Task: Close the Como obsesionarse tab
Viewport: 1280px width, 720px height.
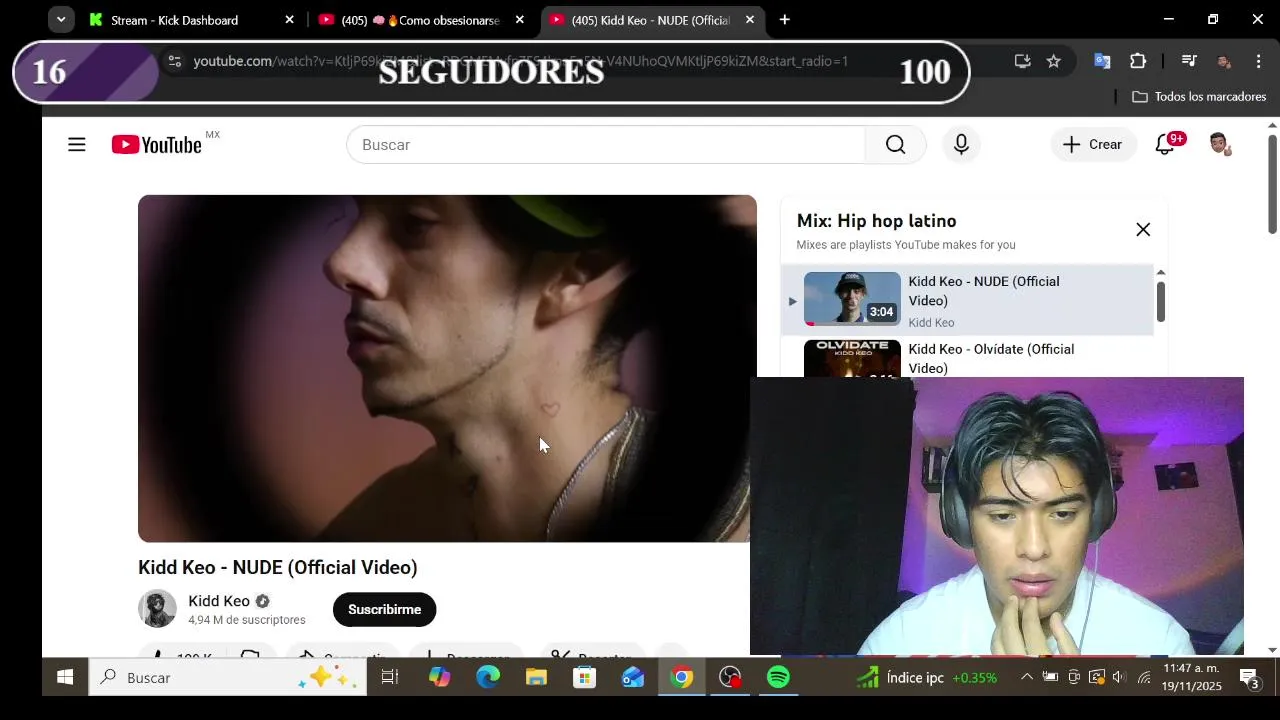Action: pos(519,20)
